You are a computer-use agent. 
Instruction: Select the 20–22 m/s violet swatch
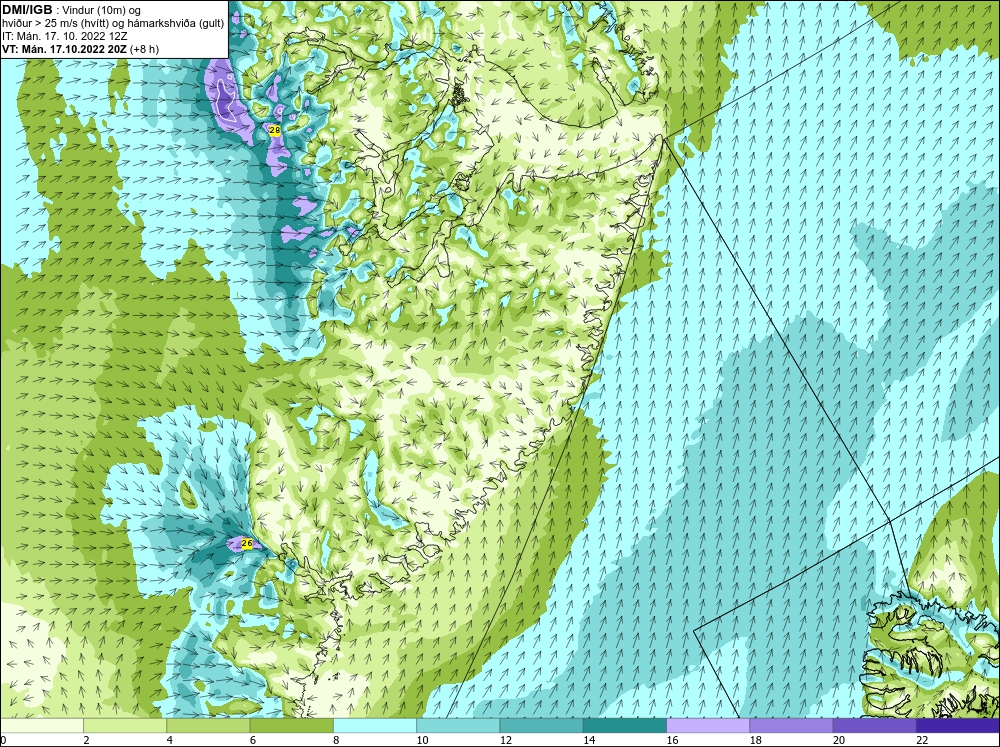click(874, 725)
